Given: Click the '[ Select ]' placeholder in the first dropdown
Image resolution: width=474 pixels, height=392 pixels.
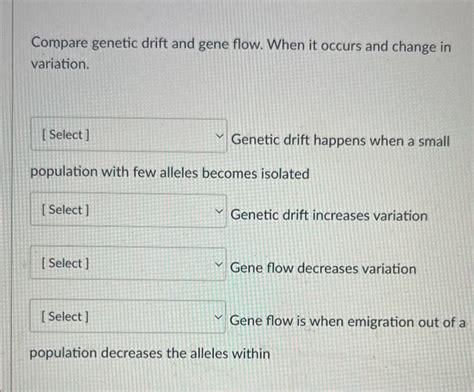Looking at the screenshot, I should (x=66, y=135).
